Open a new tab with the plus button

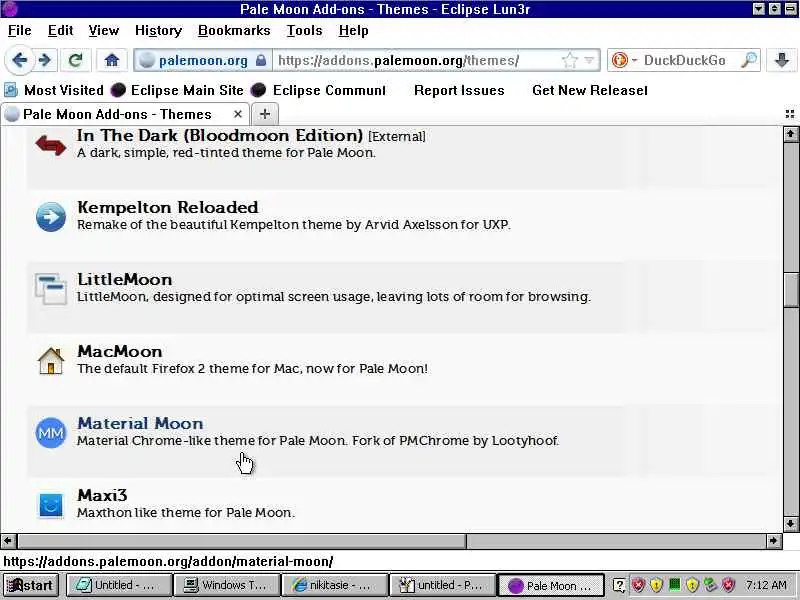[x=264, y=114]
